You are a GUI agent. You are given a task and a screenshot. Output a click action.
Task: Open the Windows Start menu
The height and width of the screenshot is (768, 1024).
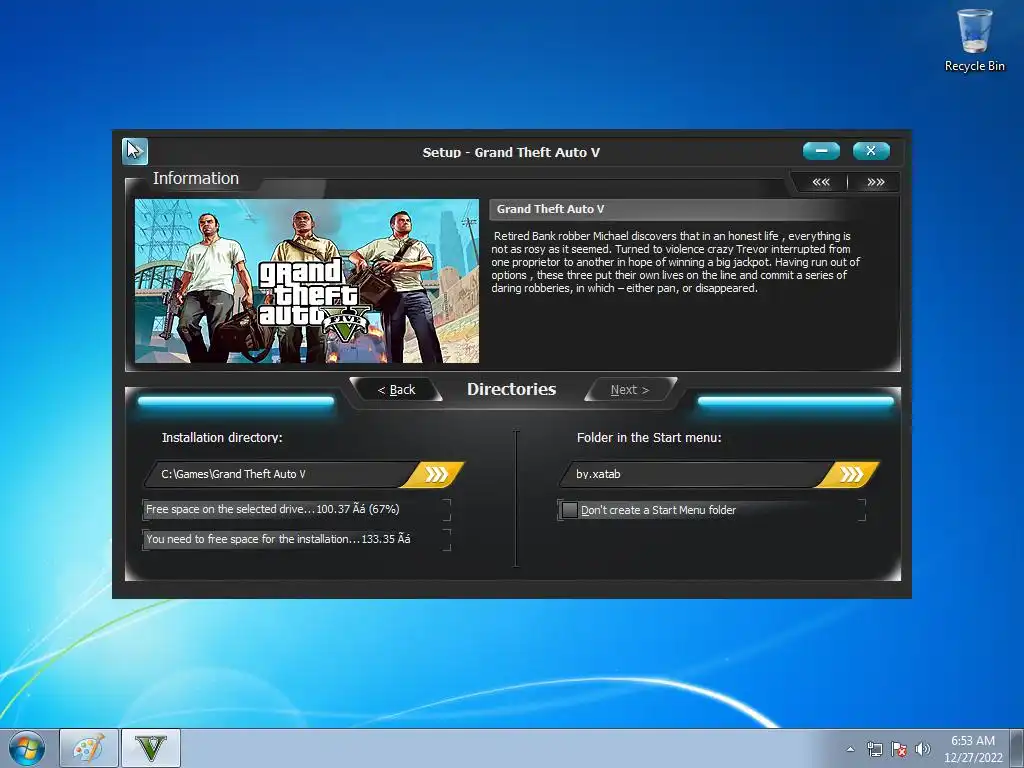point(27,748)
